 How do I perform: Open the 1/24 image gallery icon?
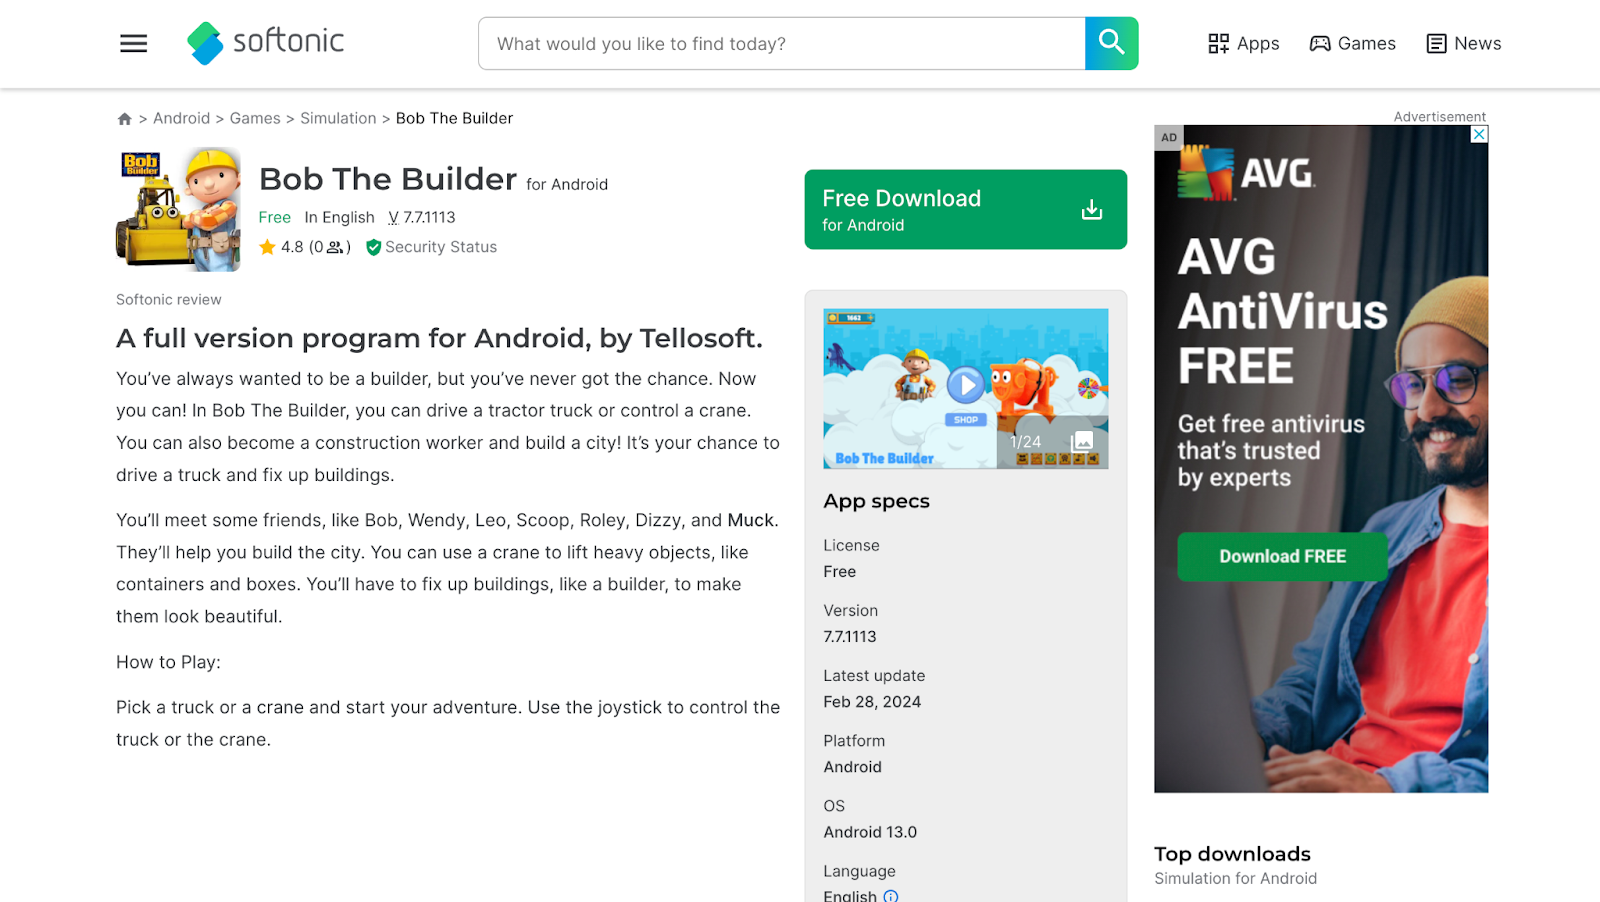click(1082, 442)
